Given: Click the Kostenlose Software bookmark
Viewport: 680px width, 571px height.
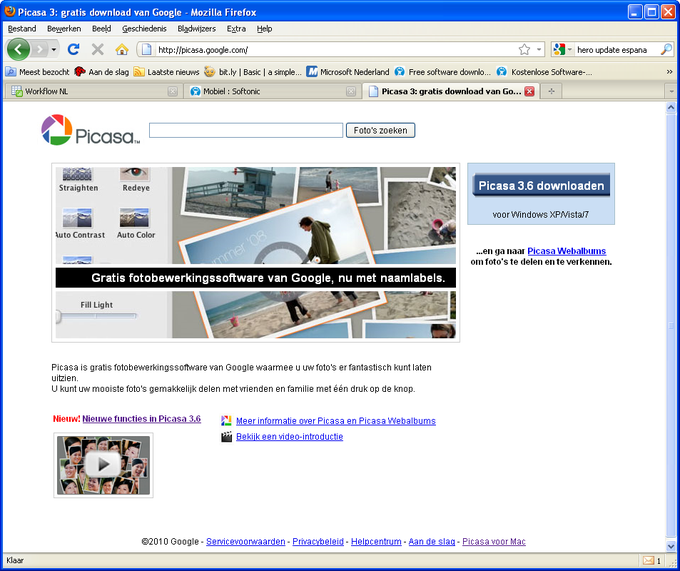Looking at the screenshot, I should click(x=544, y=72).
